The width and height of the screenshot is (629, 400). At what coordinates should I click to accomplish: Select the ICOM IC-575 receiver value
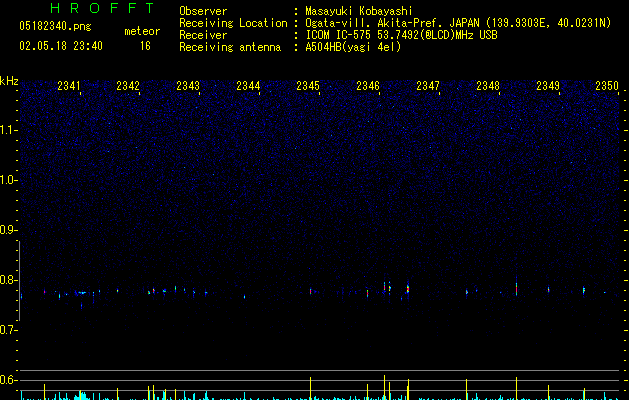[401, 35]
